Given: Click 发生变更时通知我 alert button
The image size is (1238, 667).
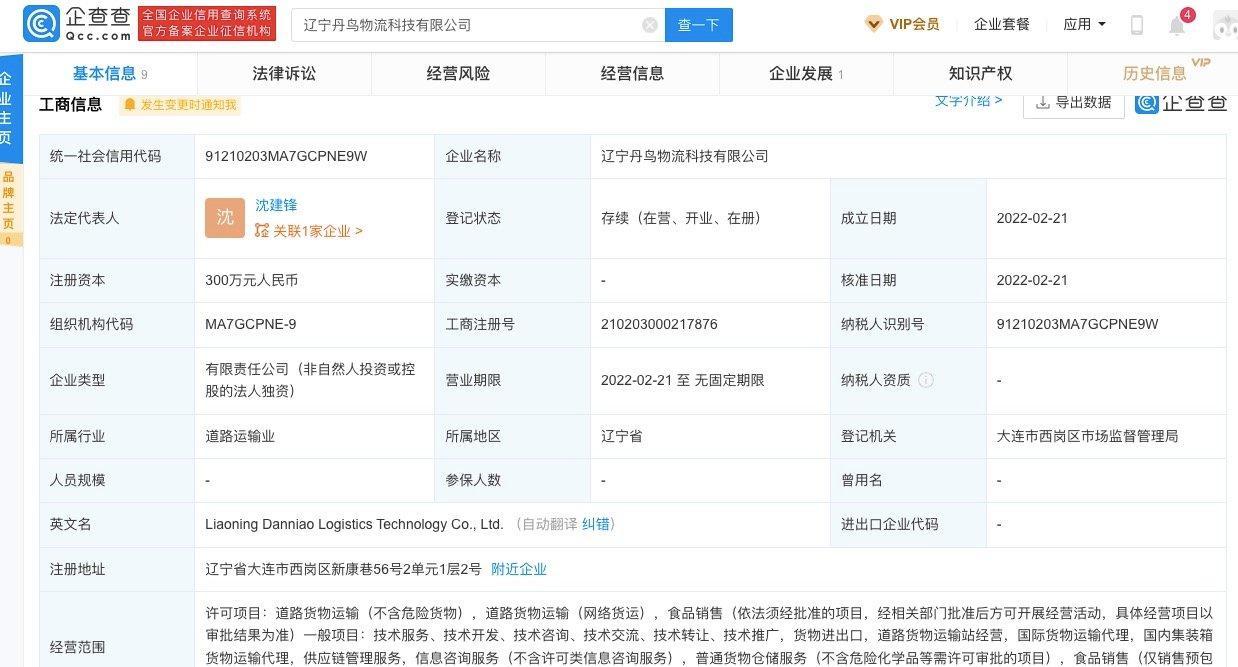Looking at the screenshot, I should (x=180, y=104).
